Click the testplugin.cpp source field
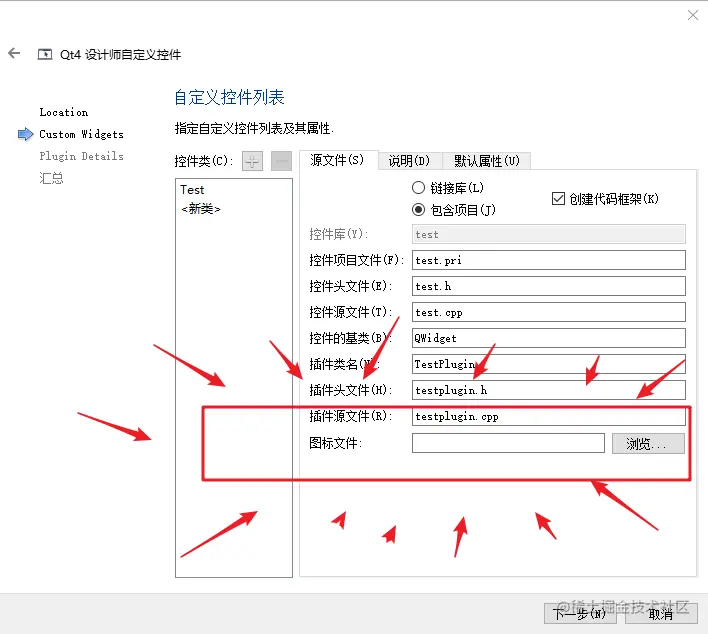708x634 pixels. pos(549,416)
